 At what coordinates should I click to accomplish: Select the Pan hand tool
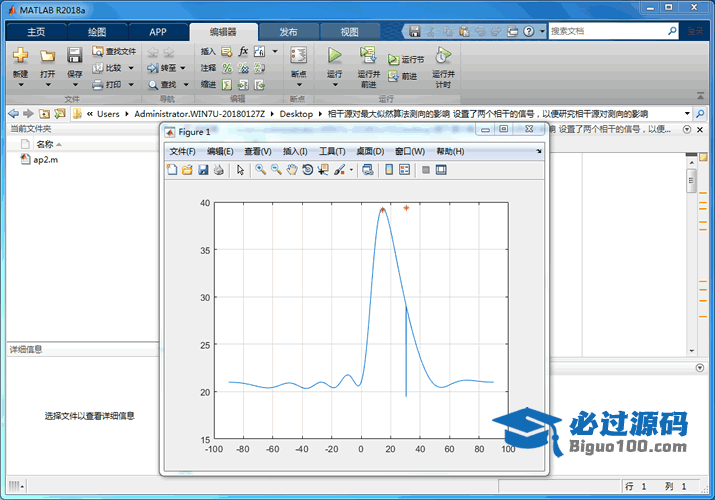point(292,170)
